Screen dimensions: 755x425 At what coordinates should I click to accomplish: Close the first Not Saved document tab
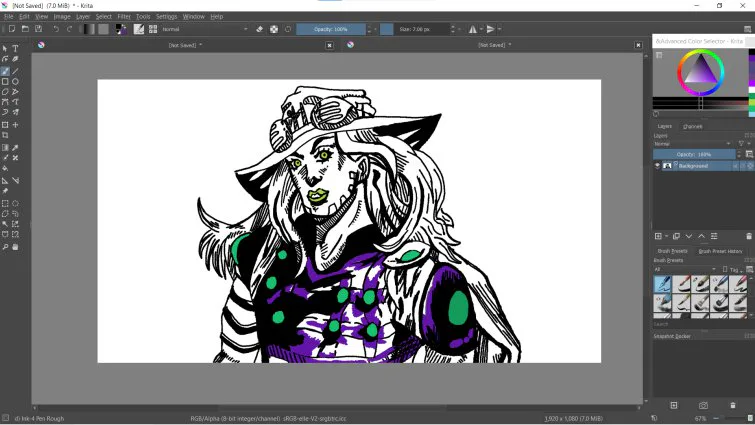coord(329,45)
